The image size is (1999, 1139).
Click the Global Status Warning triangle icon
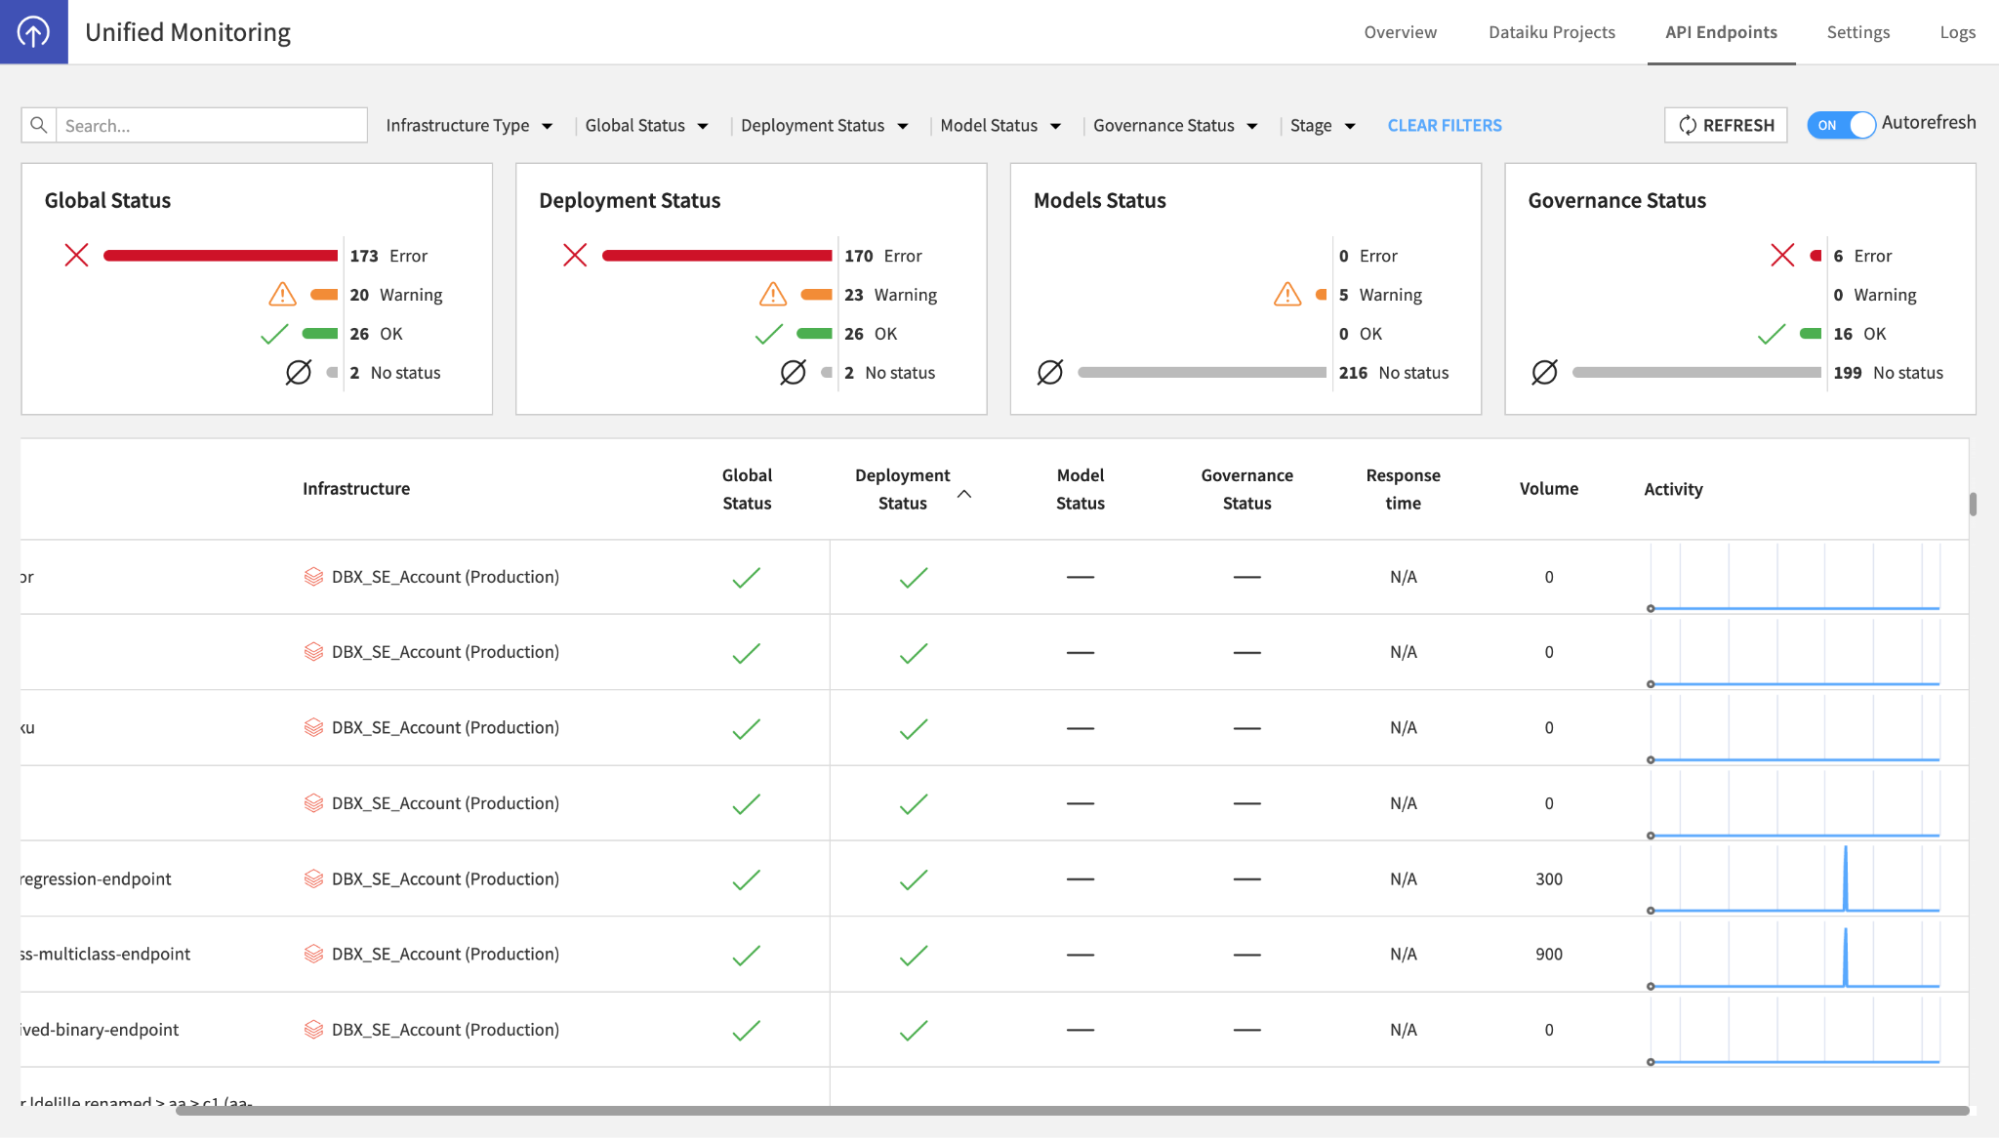(x=283, y=294)
